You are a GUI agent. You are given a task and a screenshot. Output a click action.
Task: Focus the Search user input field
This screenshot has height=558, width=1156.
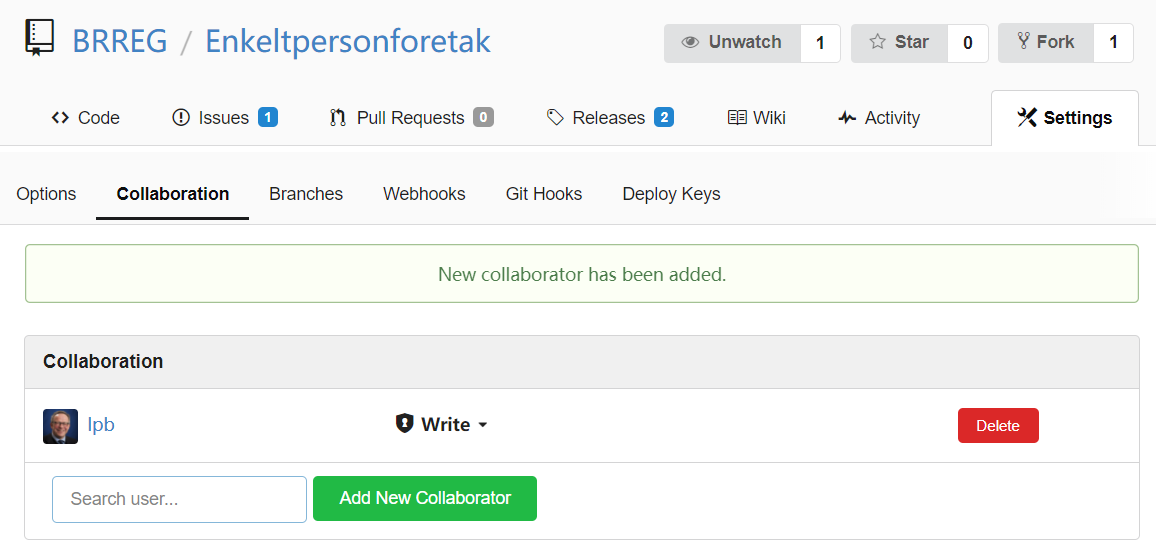179,499
